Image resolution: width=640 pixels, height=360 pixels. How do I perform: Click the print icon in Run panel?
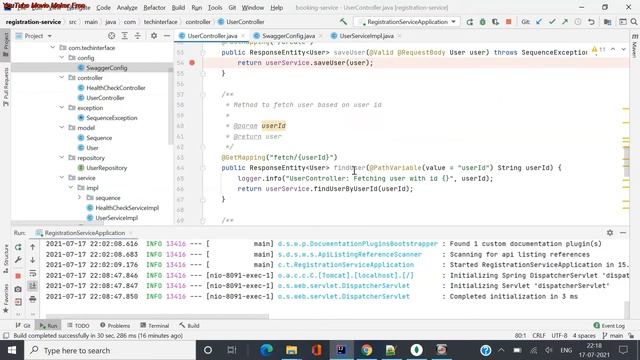point(33,299)
